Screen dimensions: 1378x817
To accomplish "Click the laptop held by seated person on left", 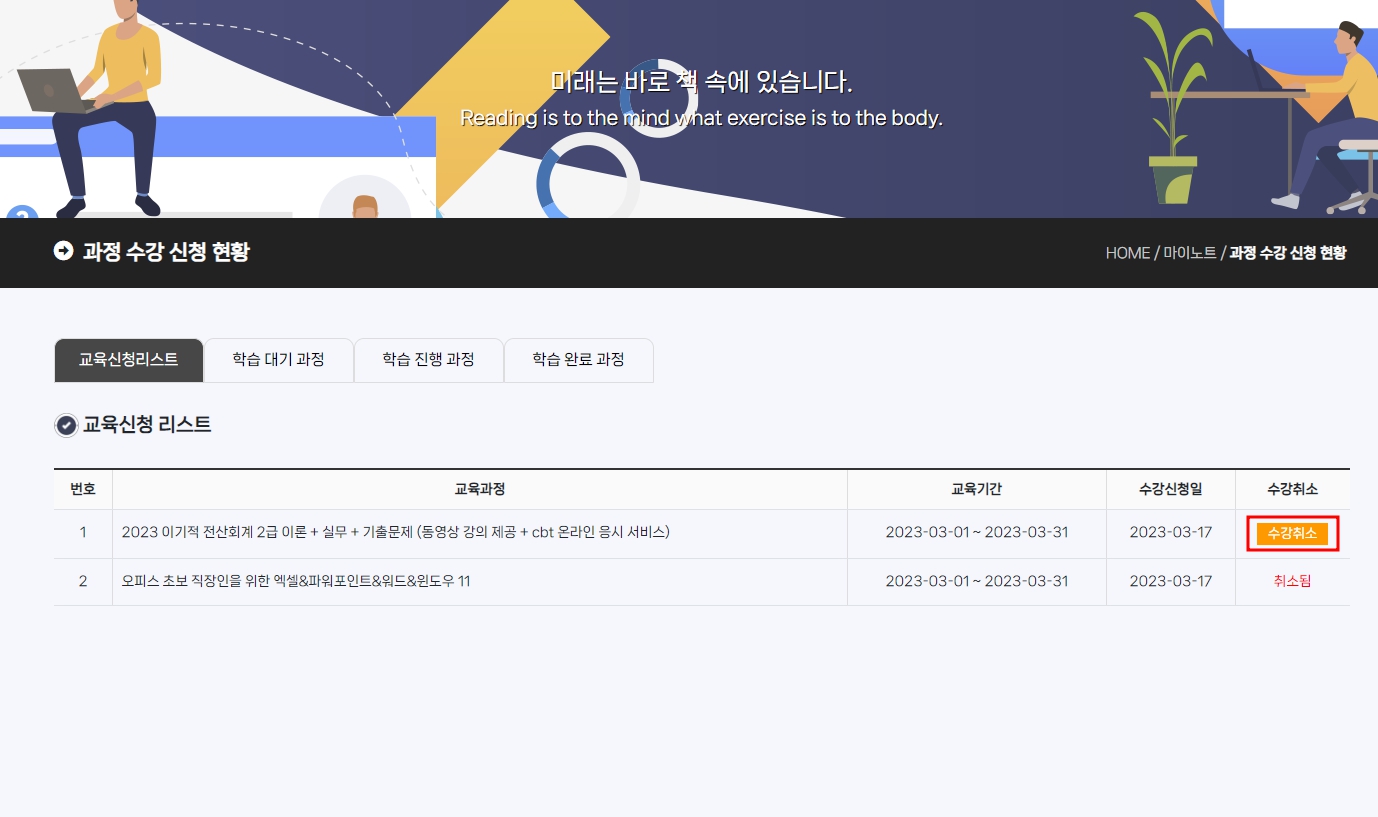I will (x=55, y=90).
